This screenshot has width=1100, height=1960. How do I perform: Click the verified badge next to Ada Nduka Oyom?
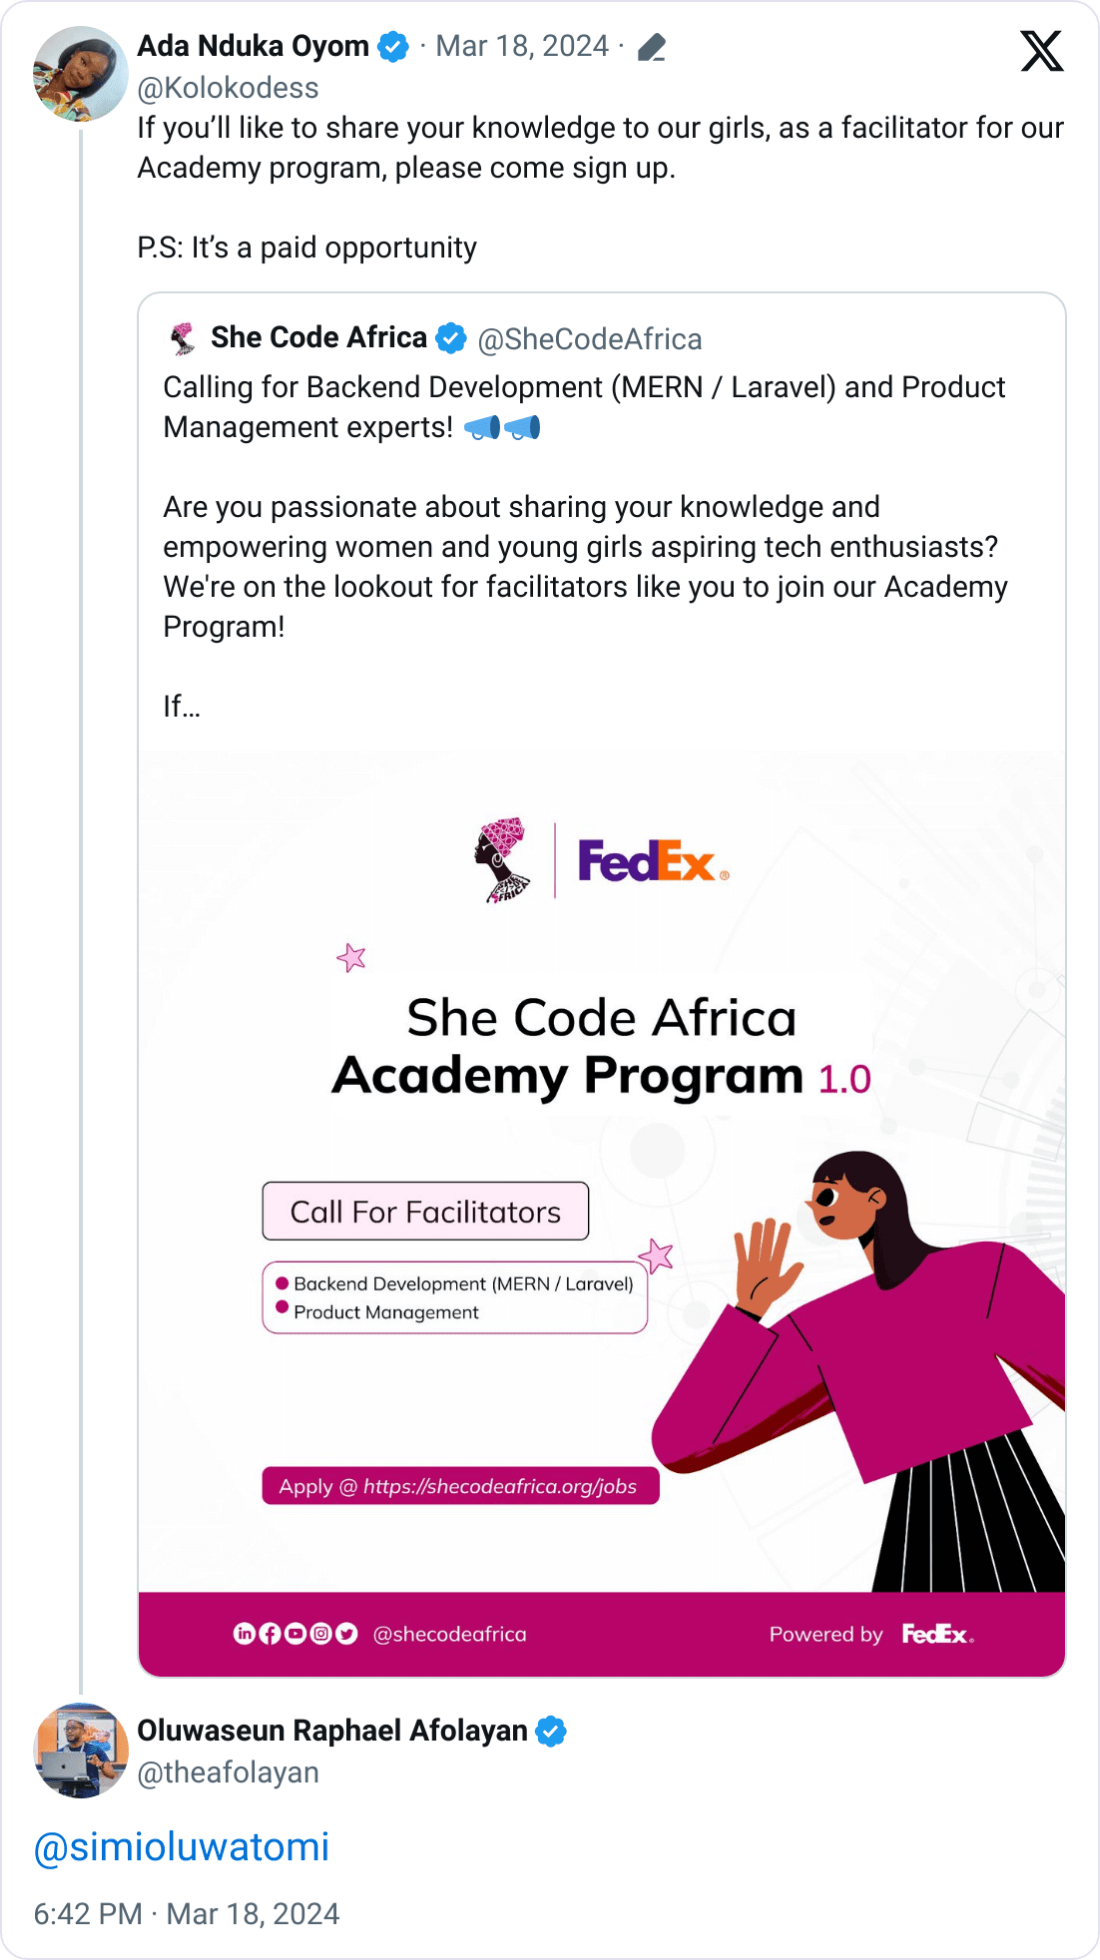click(392, 45)
